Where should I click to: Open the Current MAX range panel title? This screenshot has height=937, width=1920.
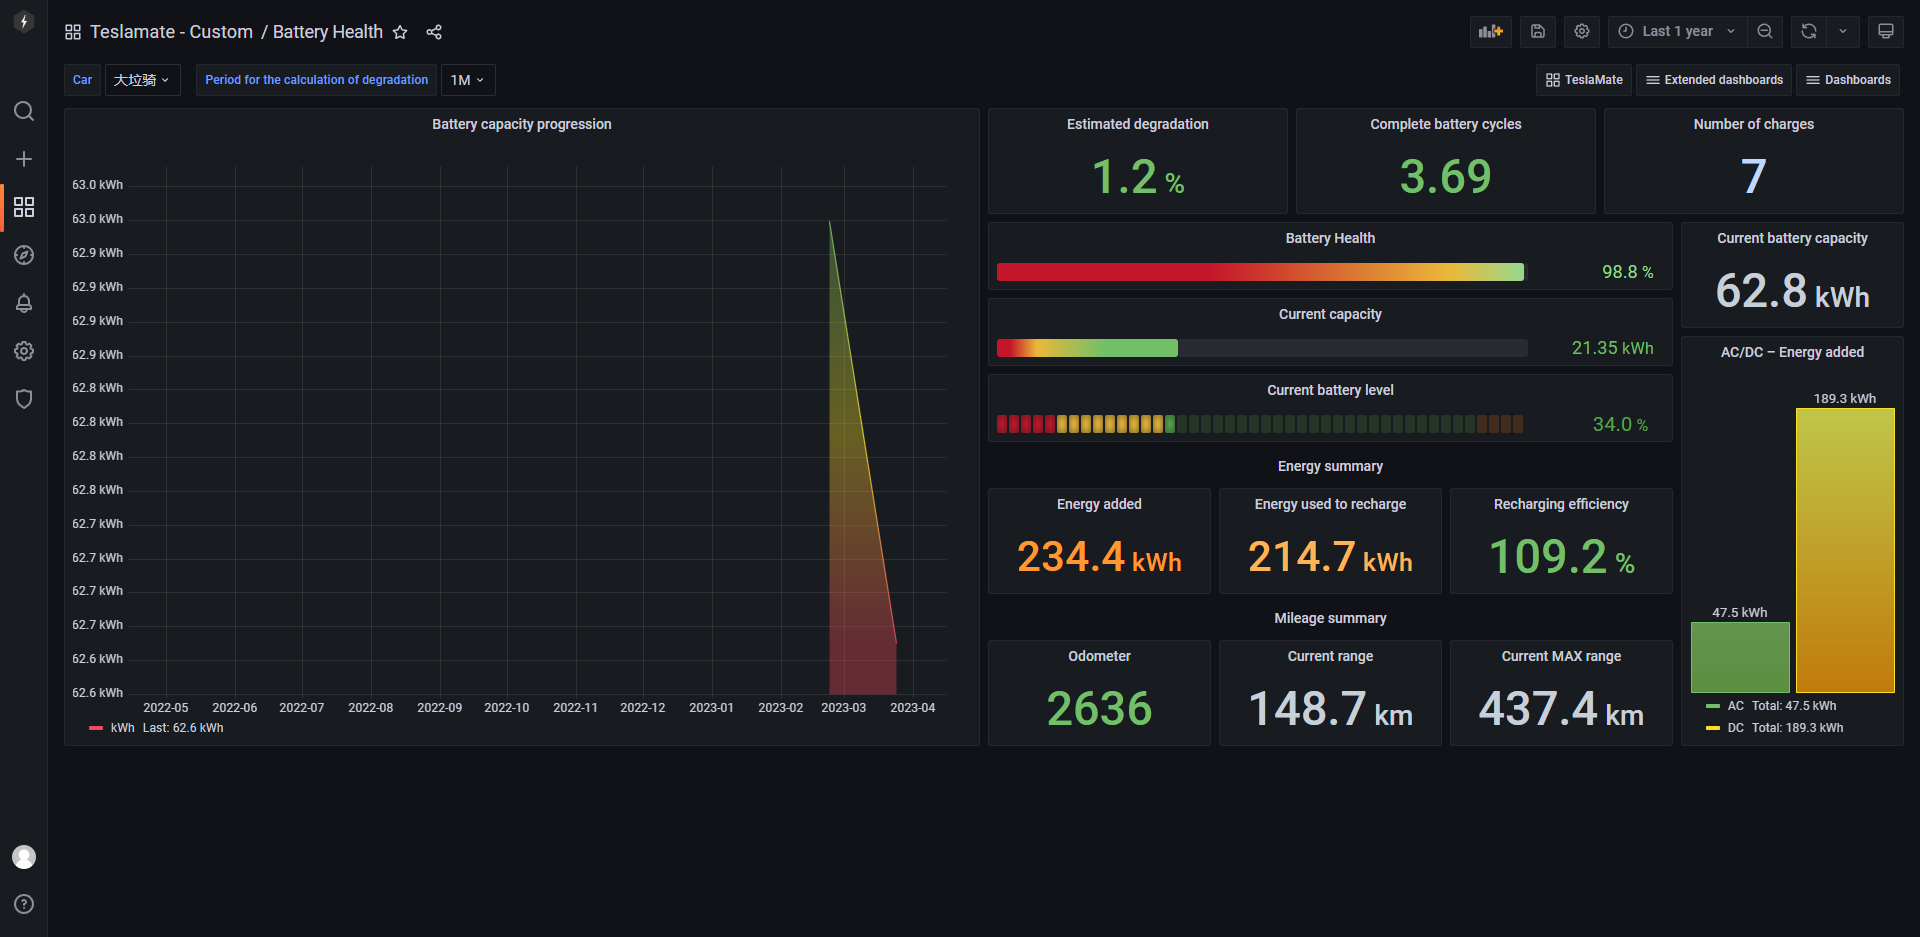1561,656
